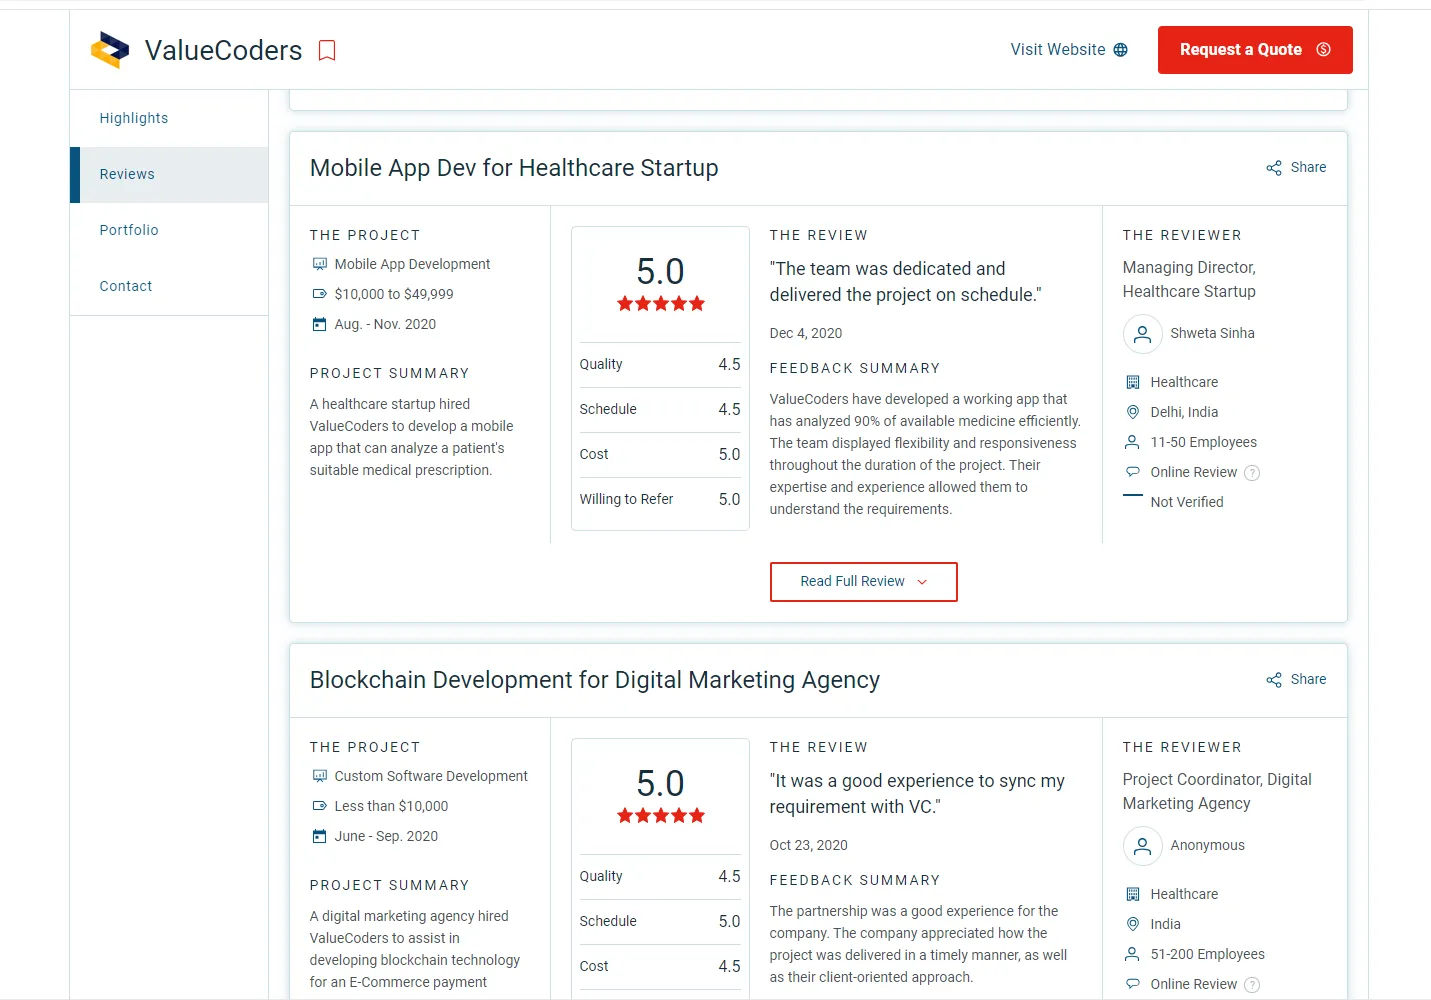Click the dollar icon on the Request a Quote button
Image resolution: width=1431 pixels, height=1000 pixels.
(x=1324, y=50)
